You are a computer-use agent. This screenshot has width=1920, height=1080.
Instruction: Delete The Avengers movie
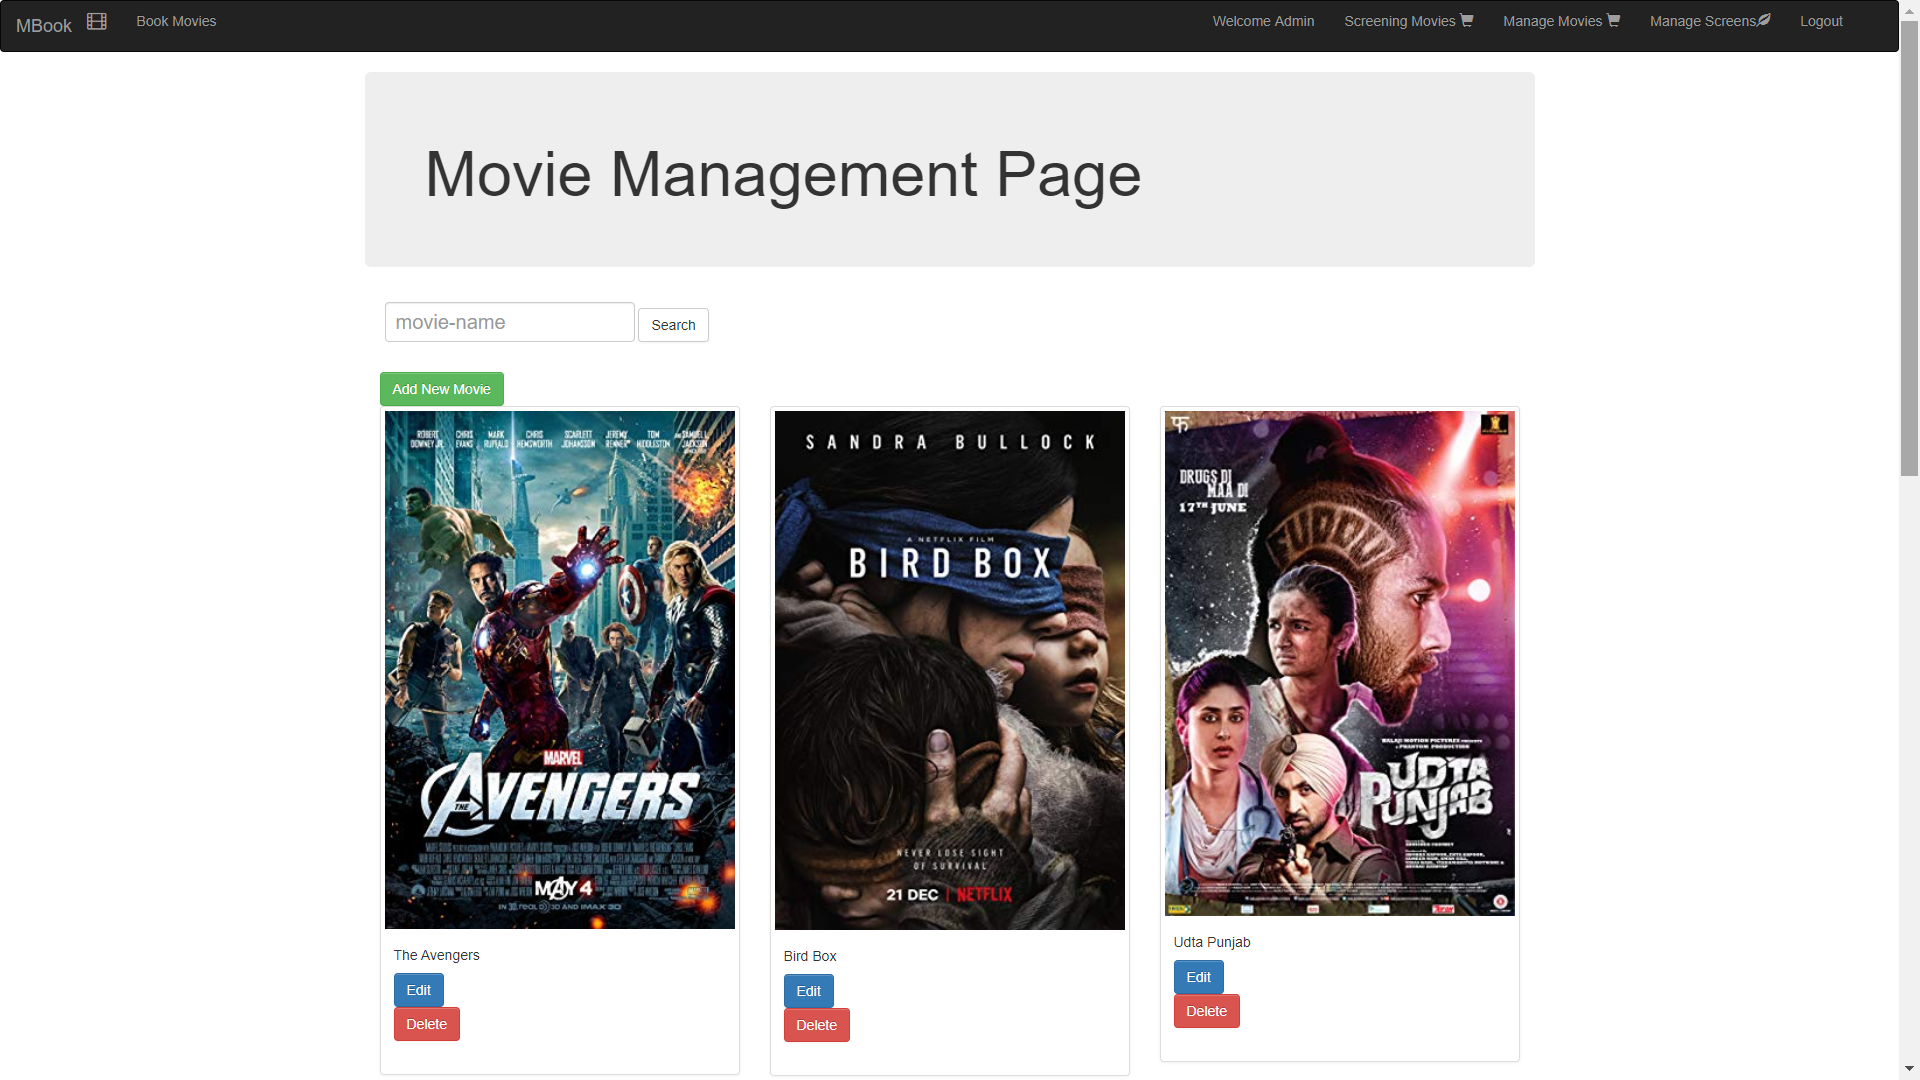426,1024
